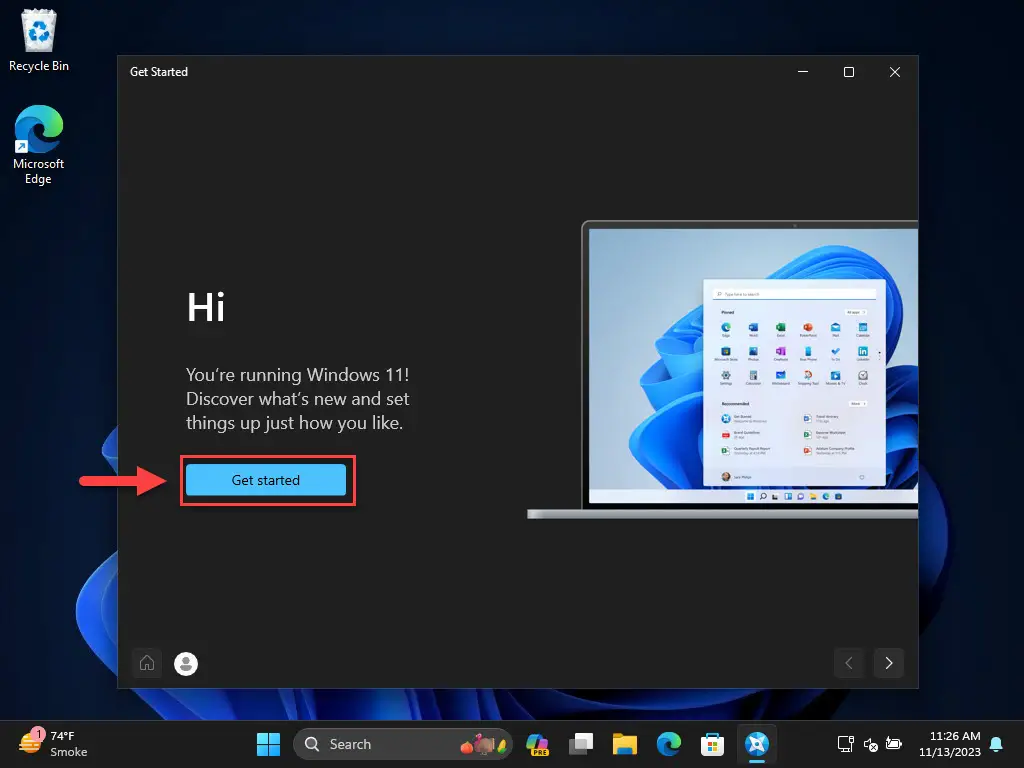Launch Copilot preview from the taskbar

tap(537, 744)
